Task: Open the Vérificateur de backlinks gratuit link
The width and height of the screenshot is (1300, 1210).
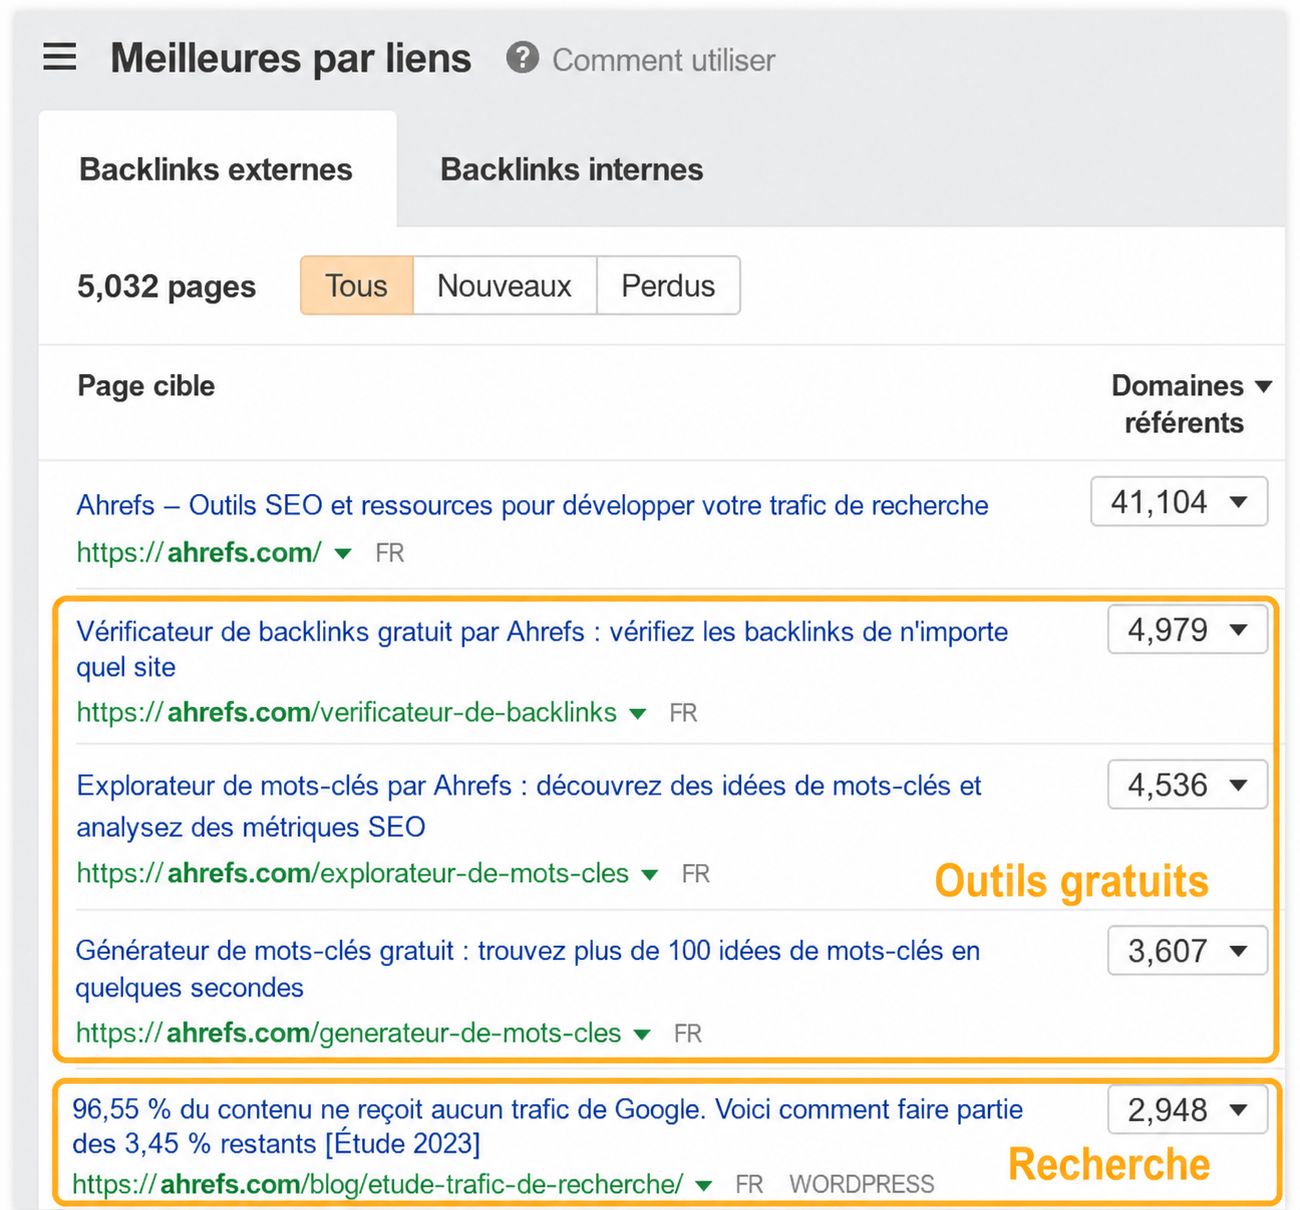Action: pyautogui.click(x=542, y=649)
